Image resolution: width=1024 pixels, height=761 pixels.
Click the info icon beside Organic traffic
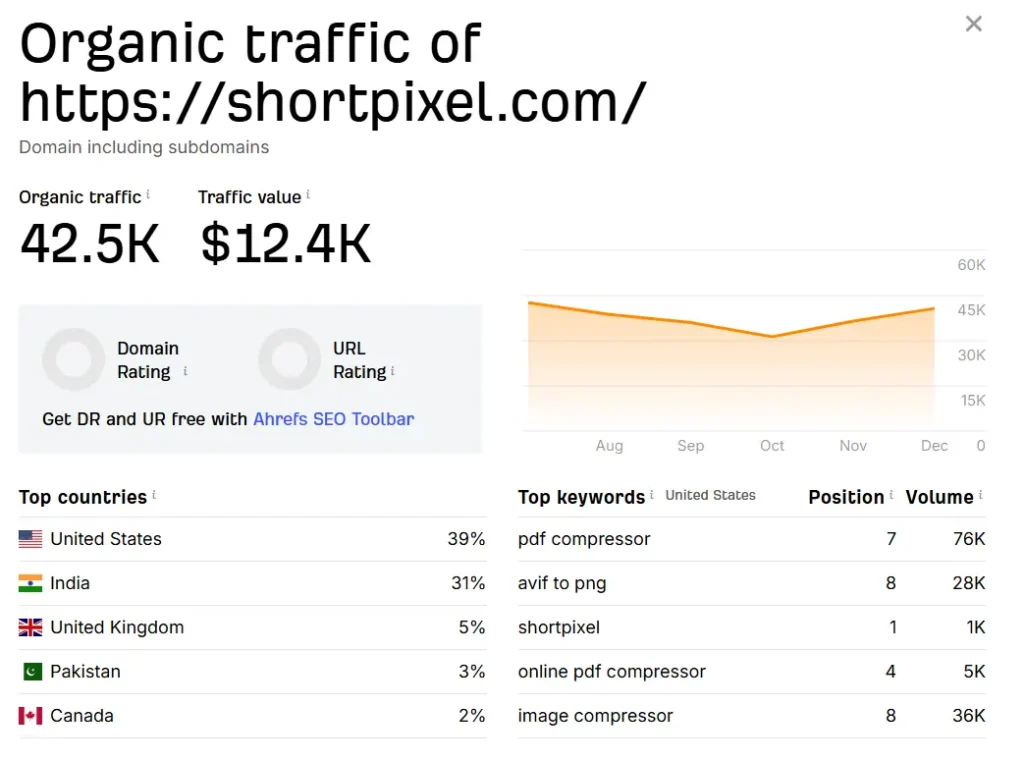click(x=148, y=195)
